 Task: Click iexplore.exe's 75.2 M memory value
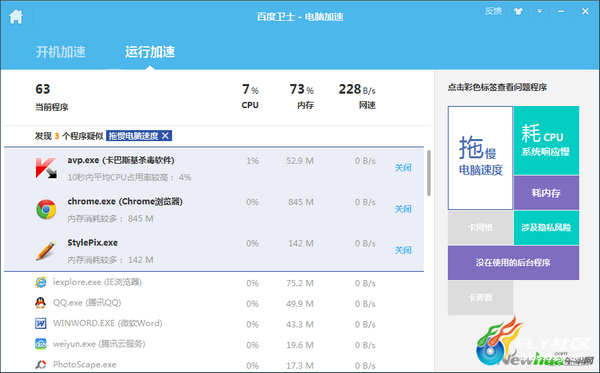300,283
